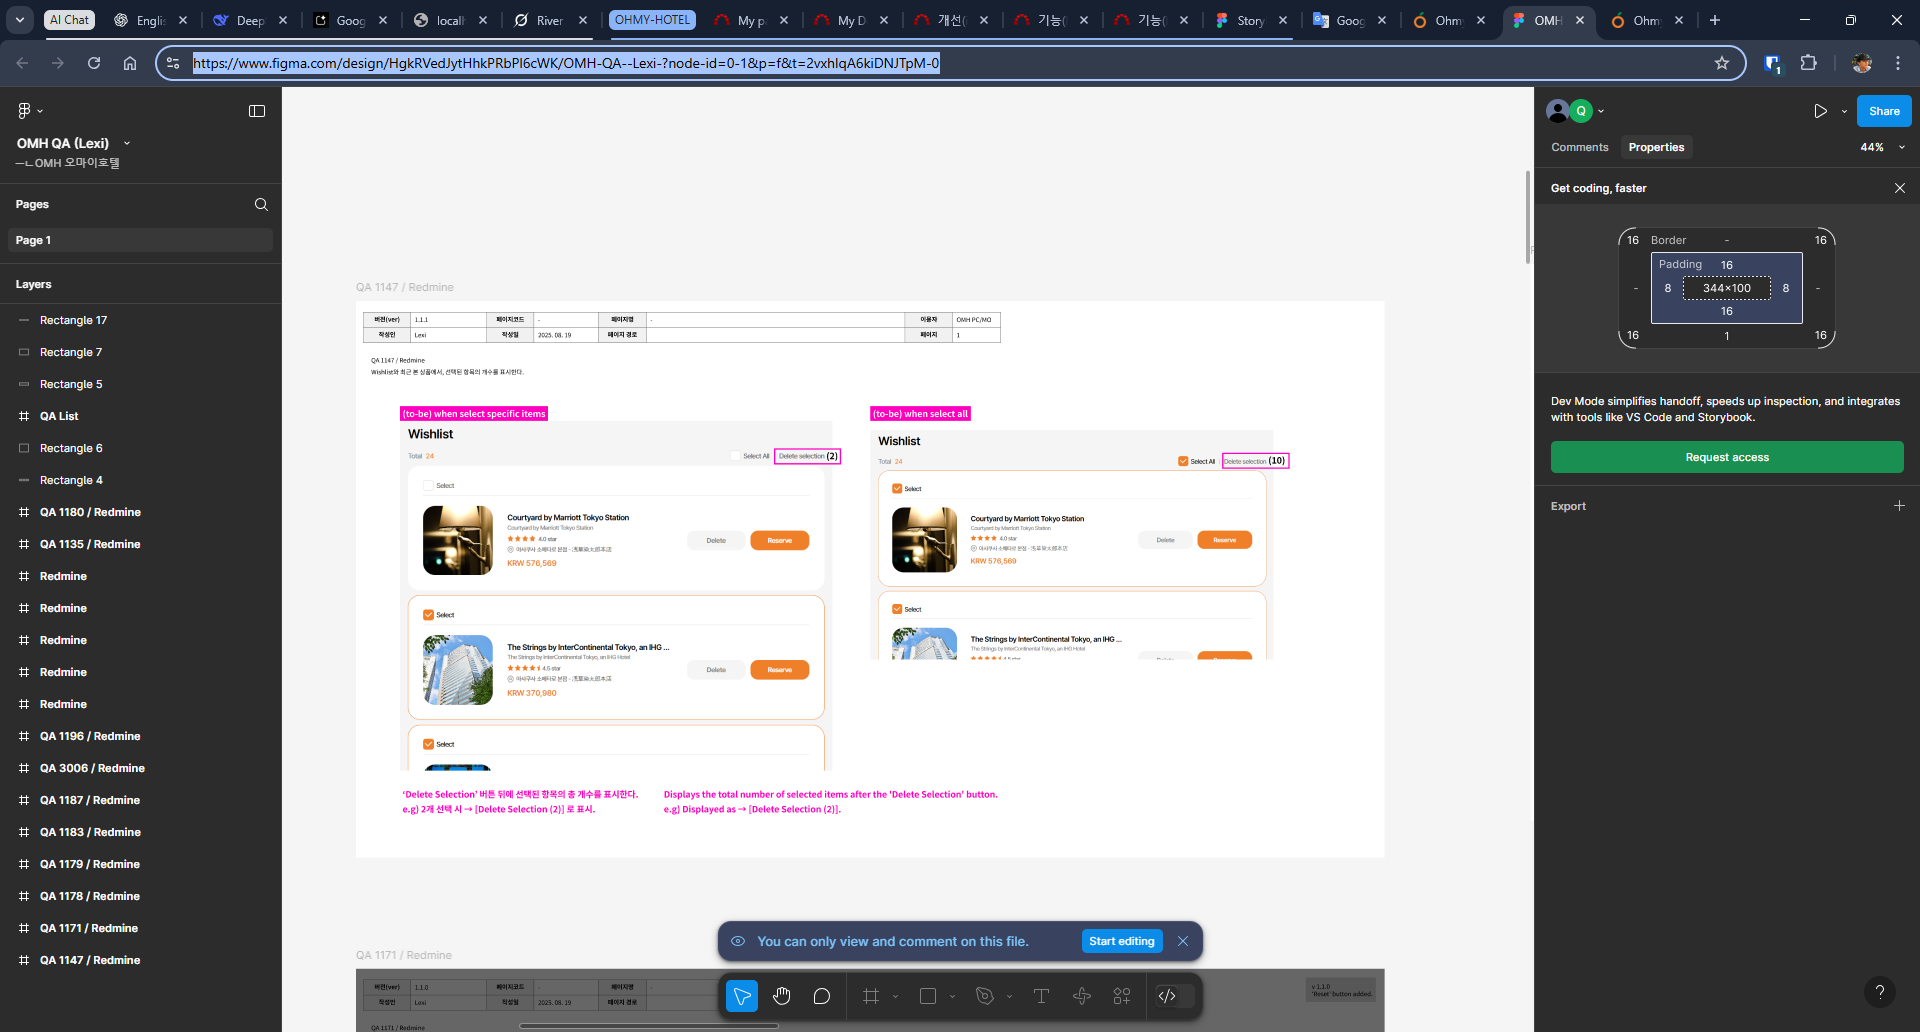This screenshot has width=1920, height=1032.
Task: Click the Share button
Action: coord(1884,111)
